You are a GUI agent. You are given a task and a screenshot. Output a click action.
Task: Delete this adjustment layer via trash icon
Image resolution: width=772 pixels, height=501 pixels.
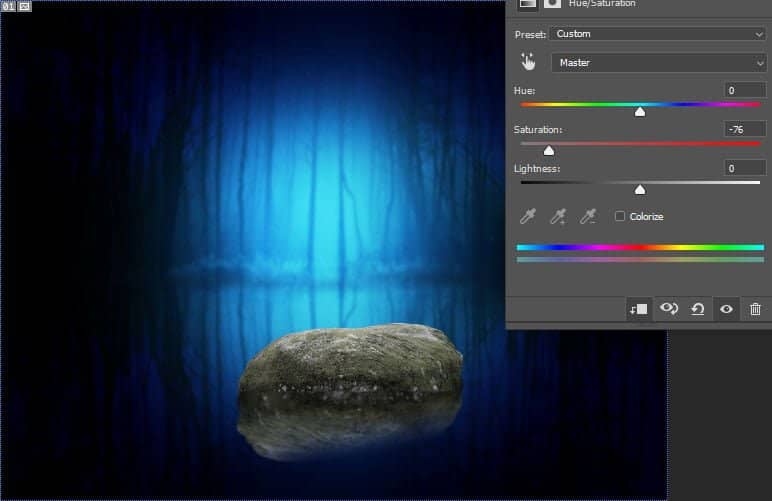(x=755, y=309)
